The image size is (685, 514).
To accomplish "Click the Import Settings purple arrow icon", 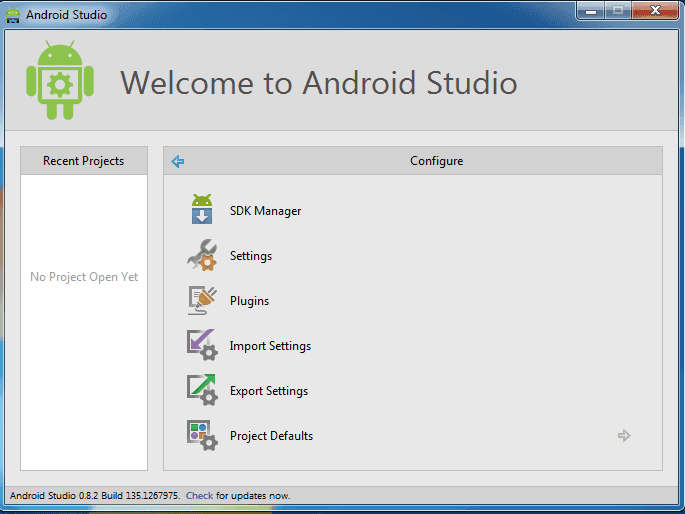I will (202, 345).
